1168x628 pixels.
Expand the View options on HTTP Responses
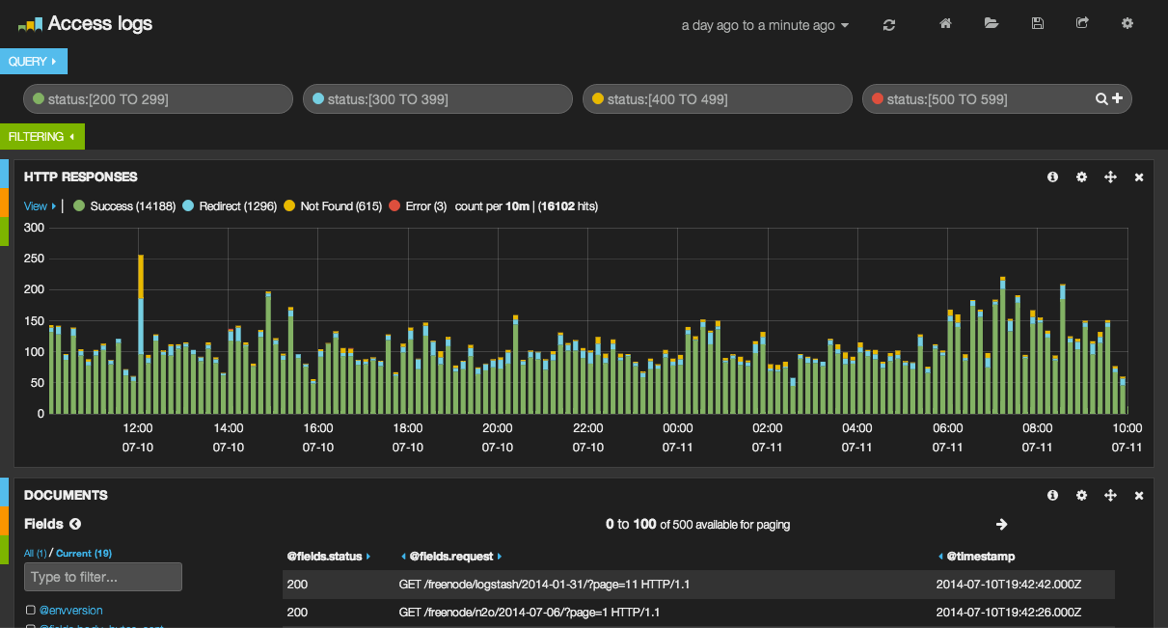[36, 206]
